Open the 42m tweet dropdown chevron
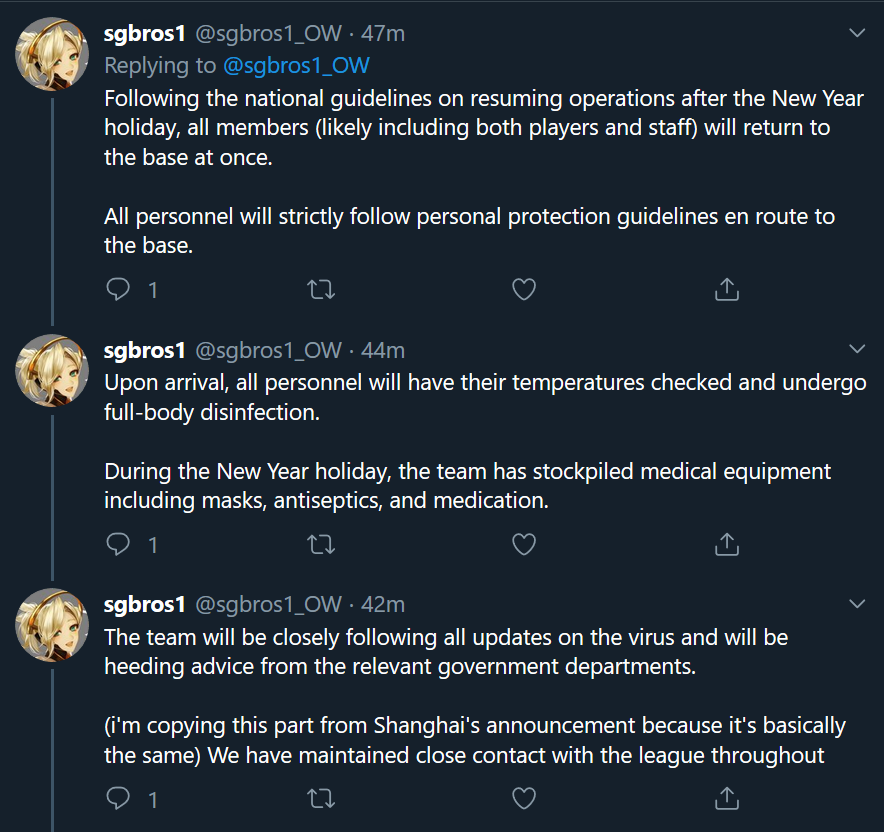Screen dimensions: 884x832 (x=857, y=603)
